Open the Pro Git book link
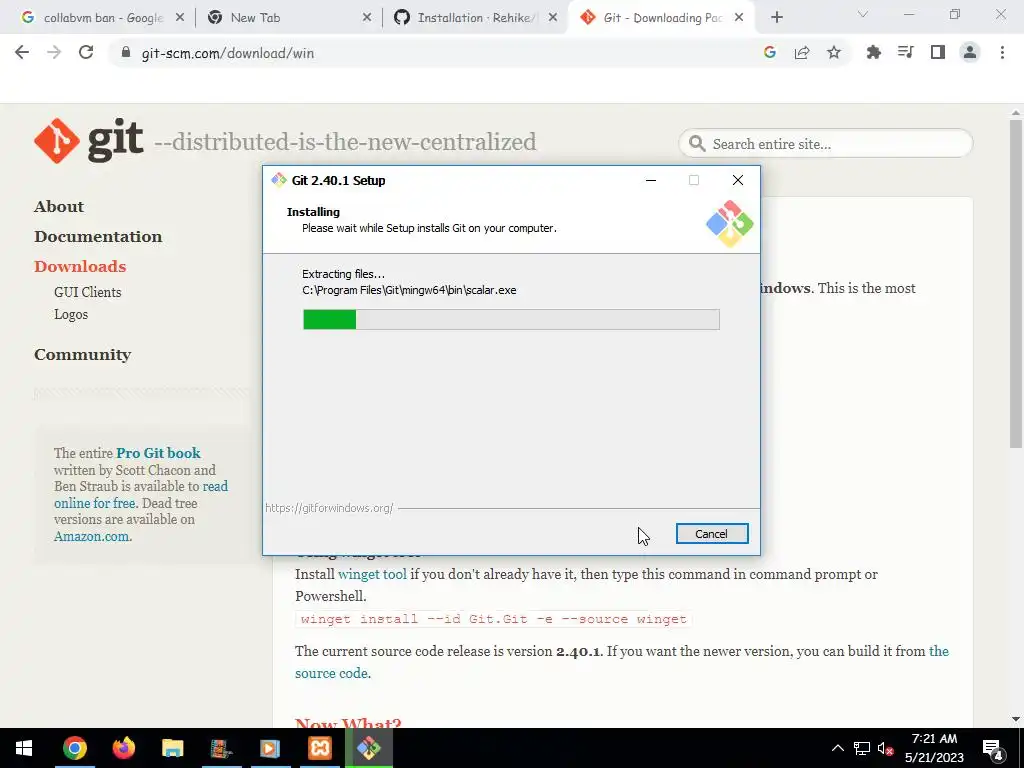The image size is (1024, 768). point(158,453)
